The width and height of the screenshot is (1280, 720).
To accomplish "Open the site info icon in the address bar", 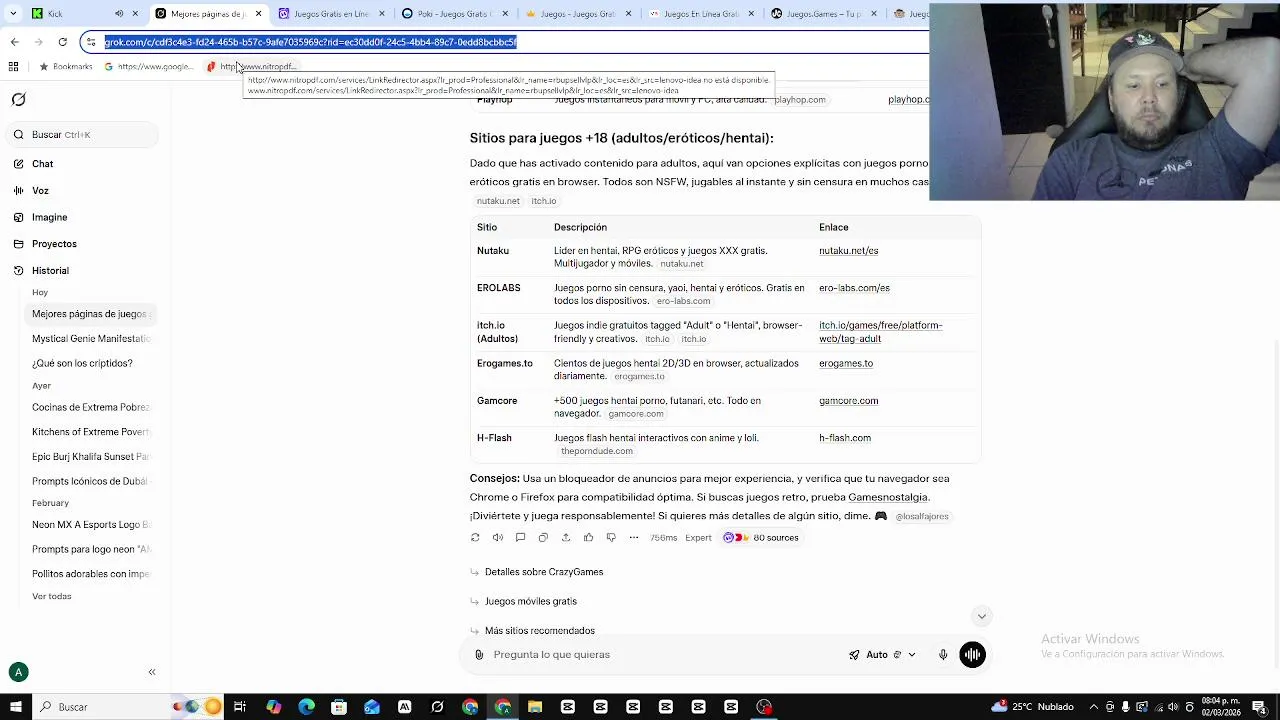I will click(x=91, y=42).
